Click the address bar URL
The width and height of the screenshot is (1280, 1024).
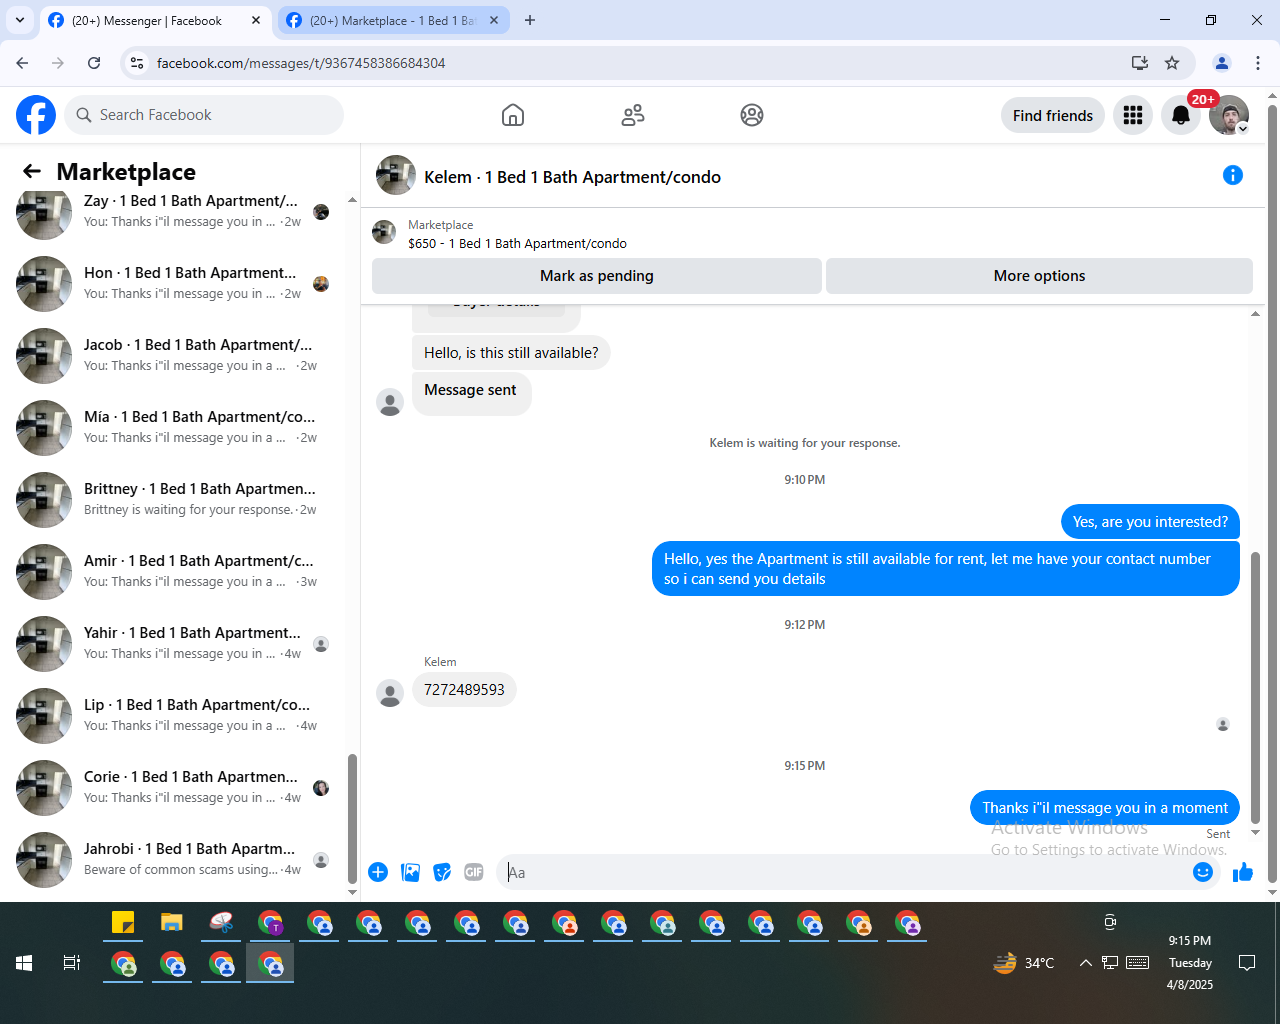click(301, 63)
